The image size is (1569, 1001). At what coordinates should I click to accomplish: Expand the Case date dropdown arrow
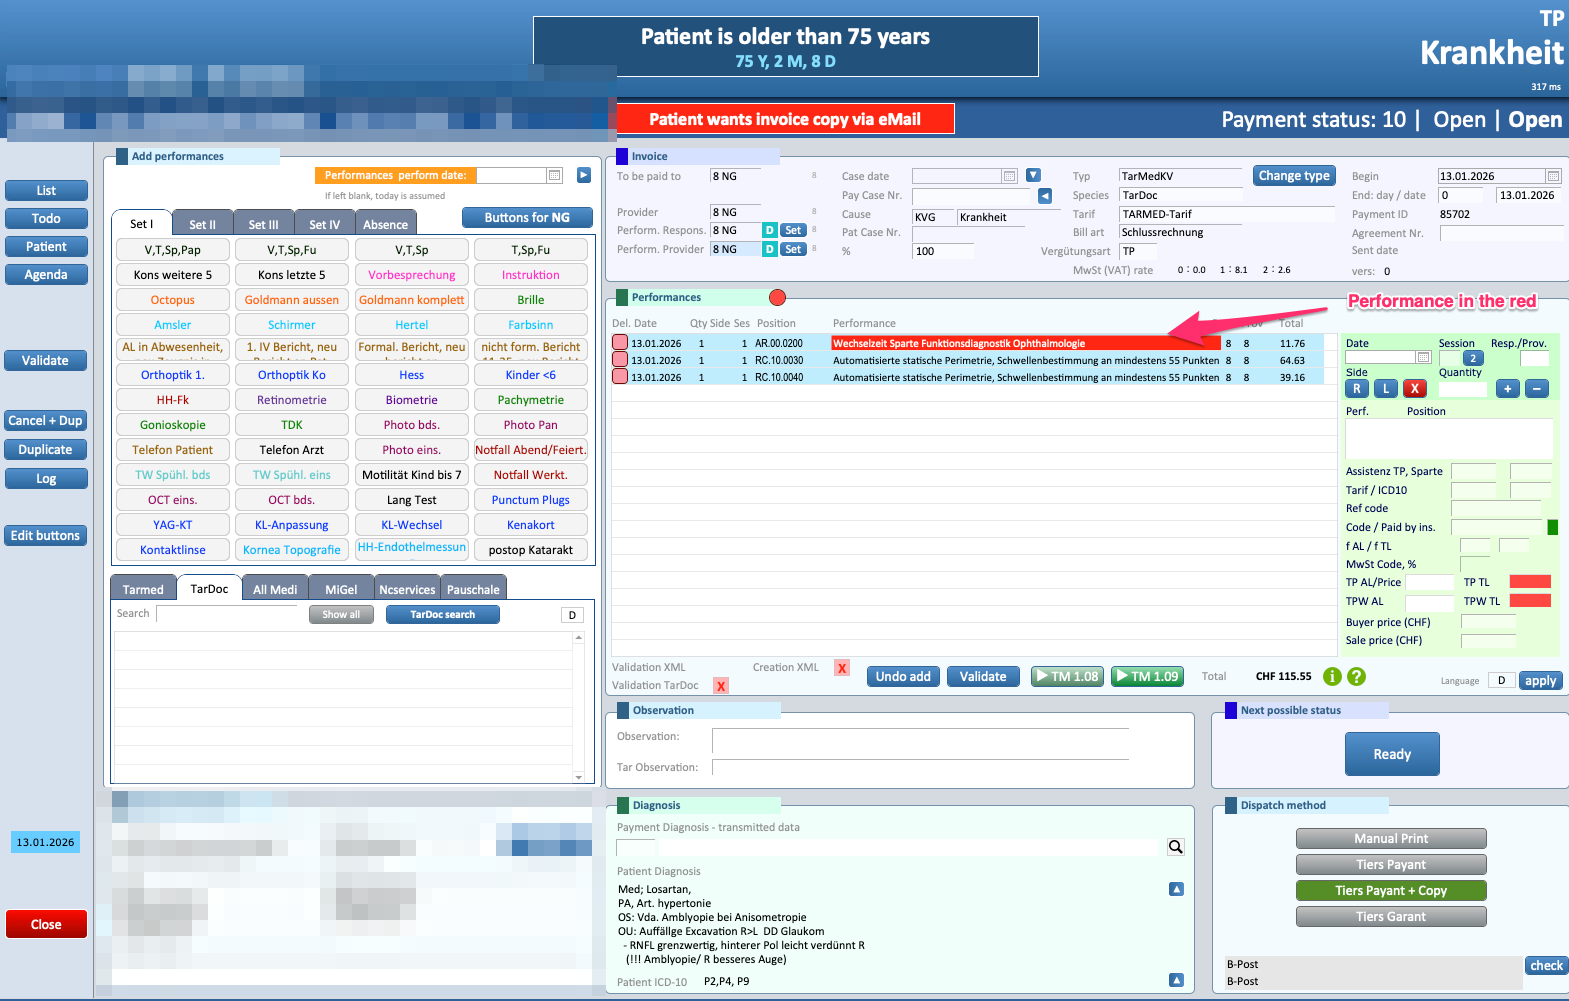click(x=1033, y=176)
